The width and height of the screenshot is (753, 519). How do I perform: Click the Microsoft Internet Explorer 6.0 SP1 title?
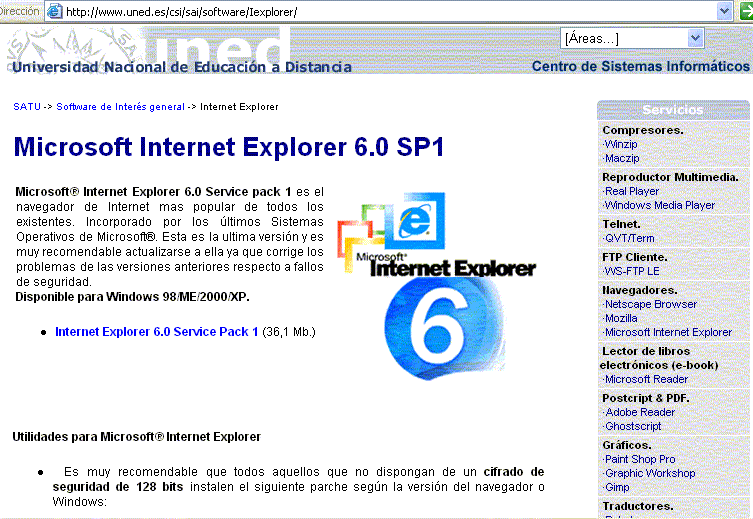pyautogui.click(x=229, y=147)
